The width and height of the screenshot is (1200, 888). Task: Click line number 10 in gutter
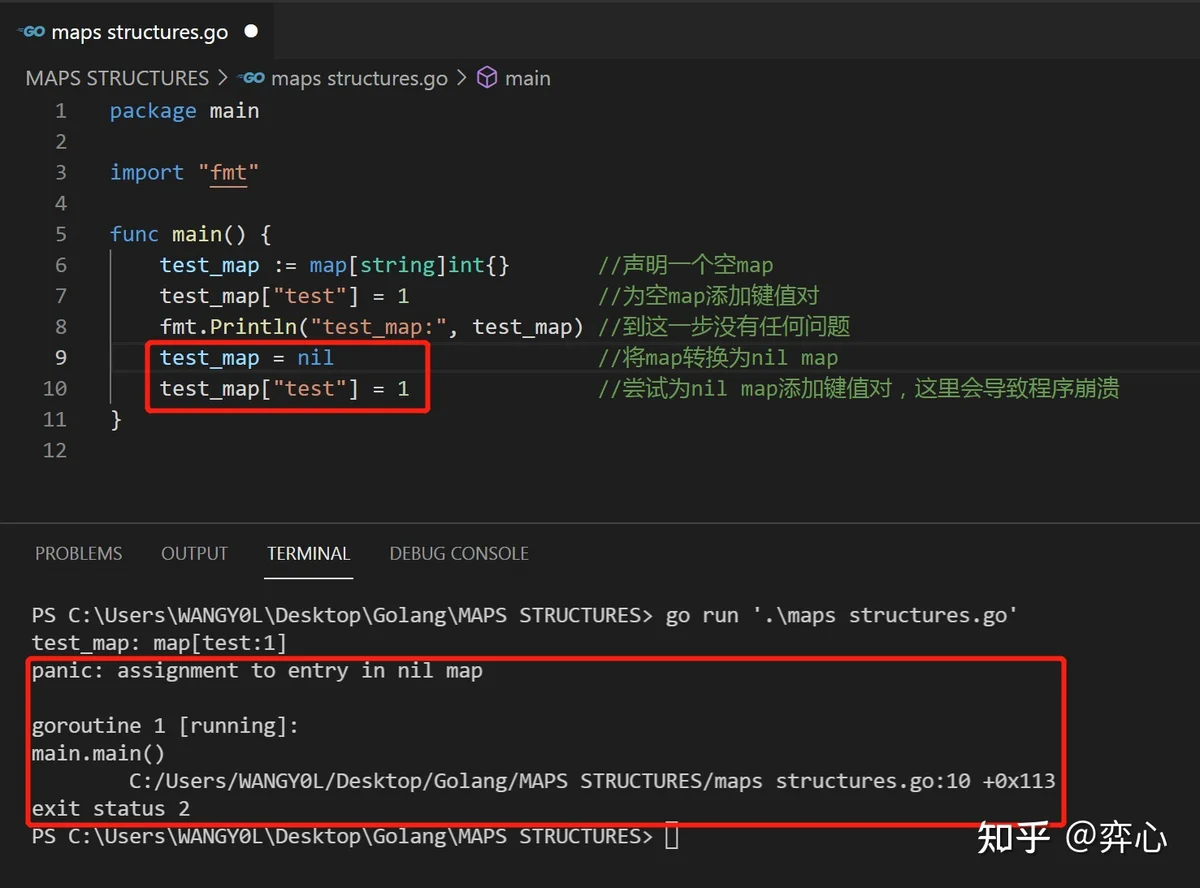(55, 388)
